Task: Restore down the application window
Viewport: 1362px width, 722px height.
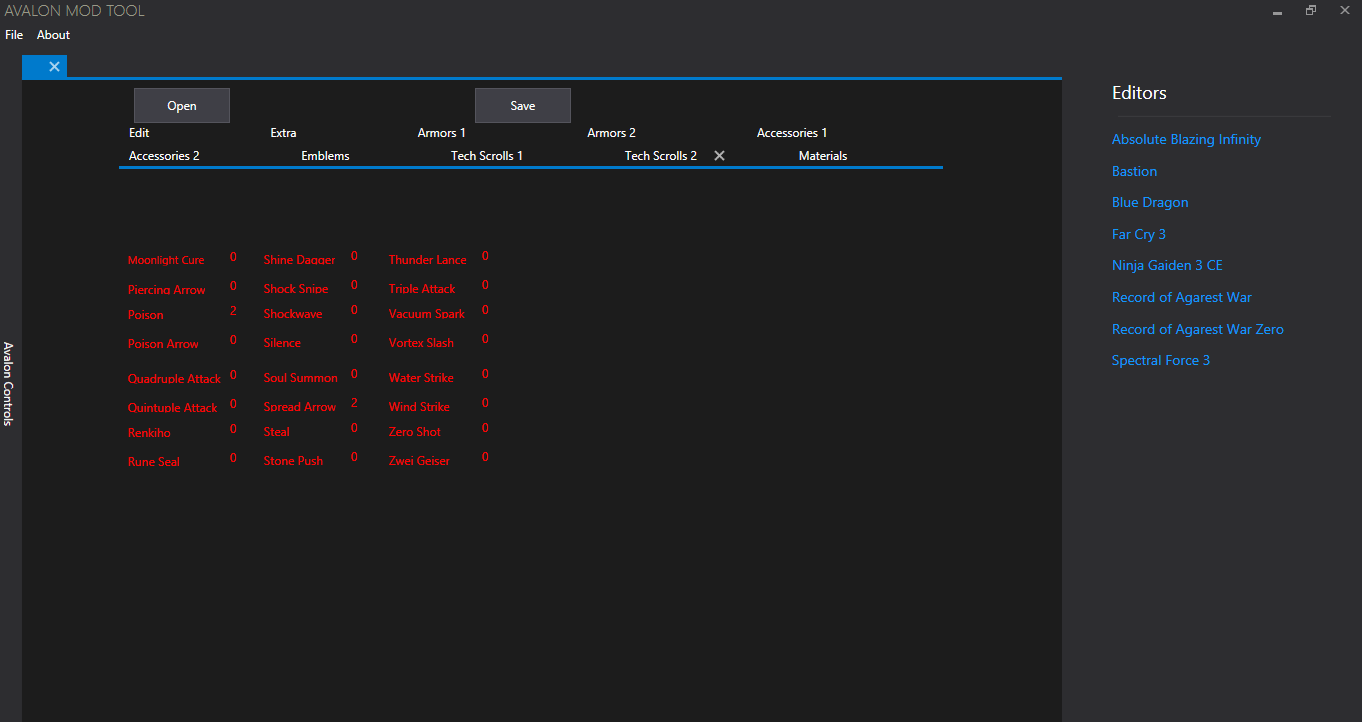Action: pyautogui.click(x=1310, y=11)
